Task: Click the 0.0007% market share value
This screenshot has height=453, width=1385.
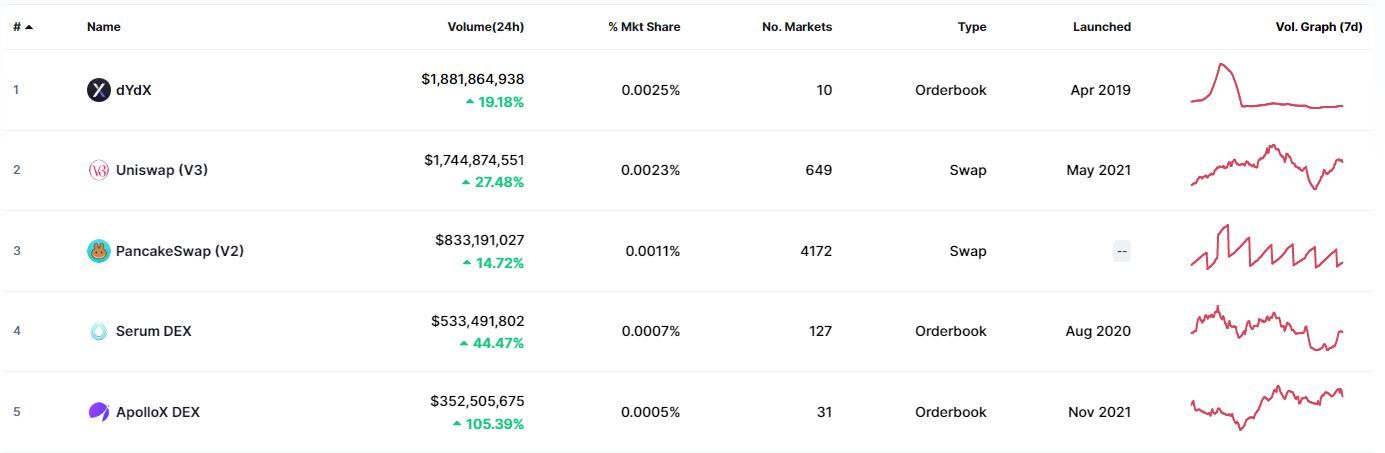Action: (651, 331)
